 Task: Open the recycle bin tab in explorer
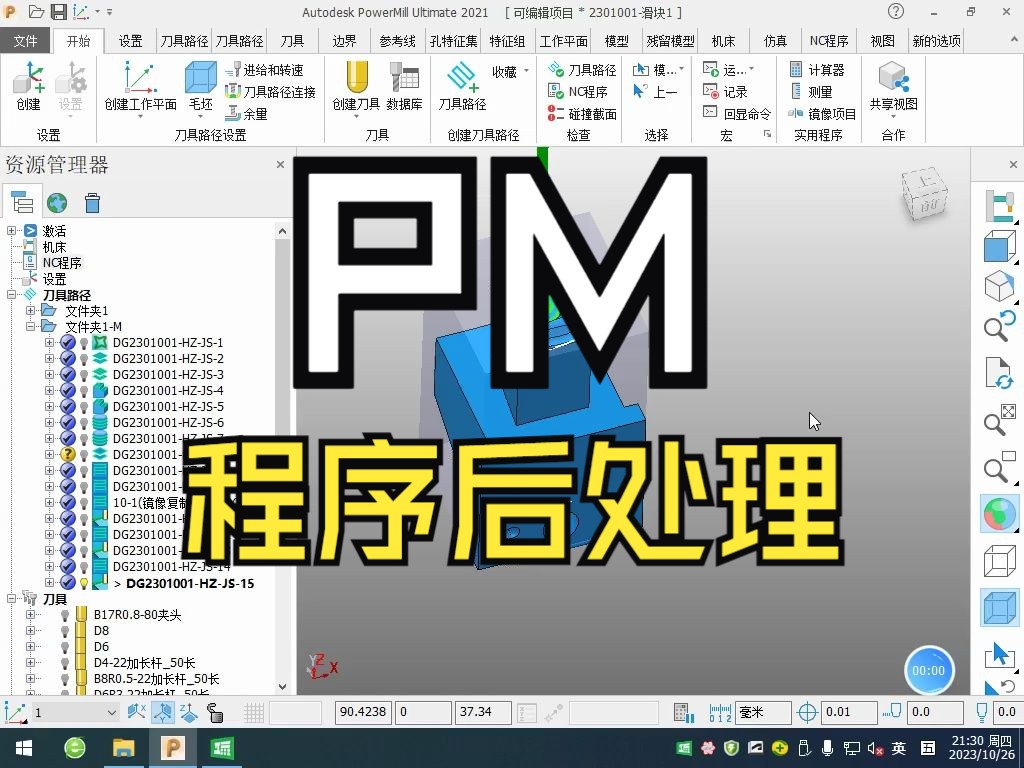tap(92, 203)
